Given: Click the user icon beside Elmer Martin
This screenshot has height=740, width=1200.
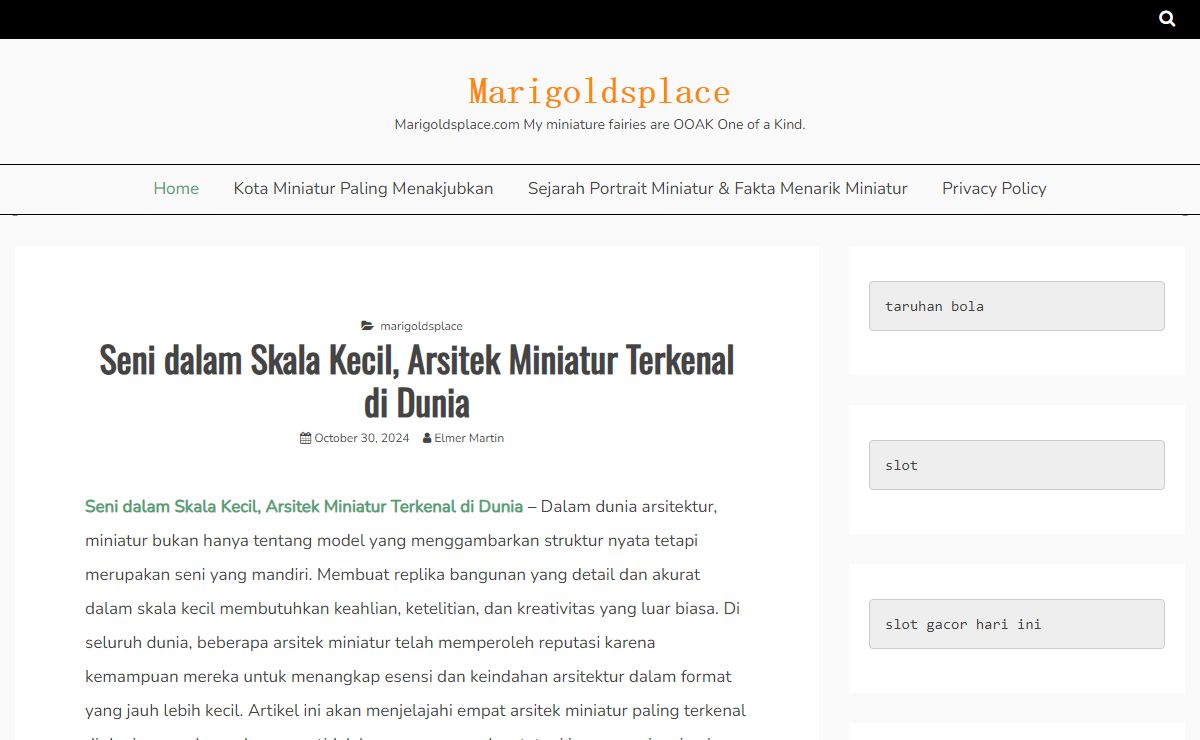Looking at the screenshot, I should [x=427, y=438].
